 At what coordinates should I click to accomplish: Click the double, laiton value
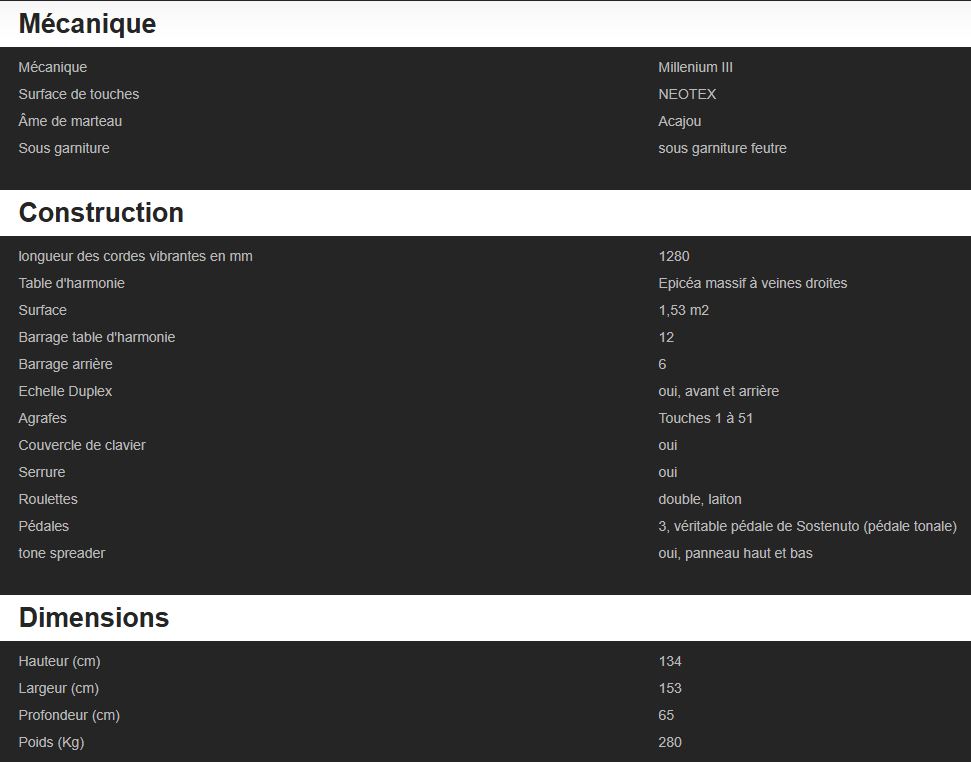700,499
